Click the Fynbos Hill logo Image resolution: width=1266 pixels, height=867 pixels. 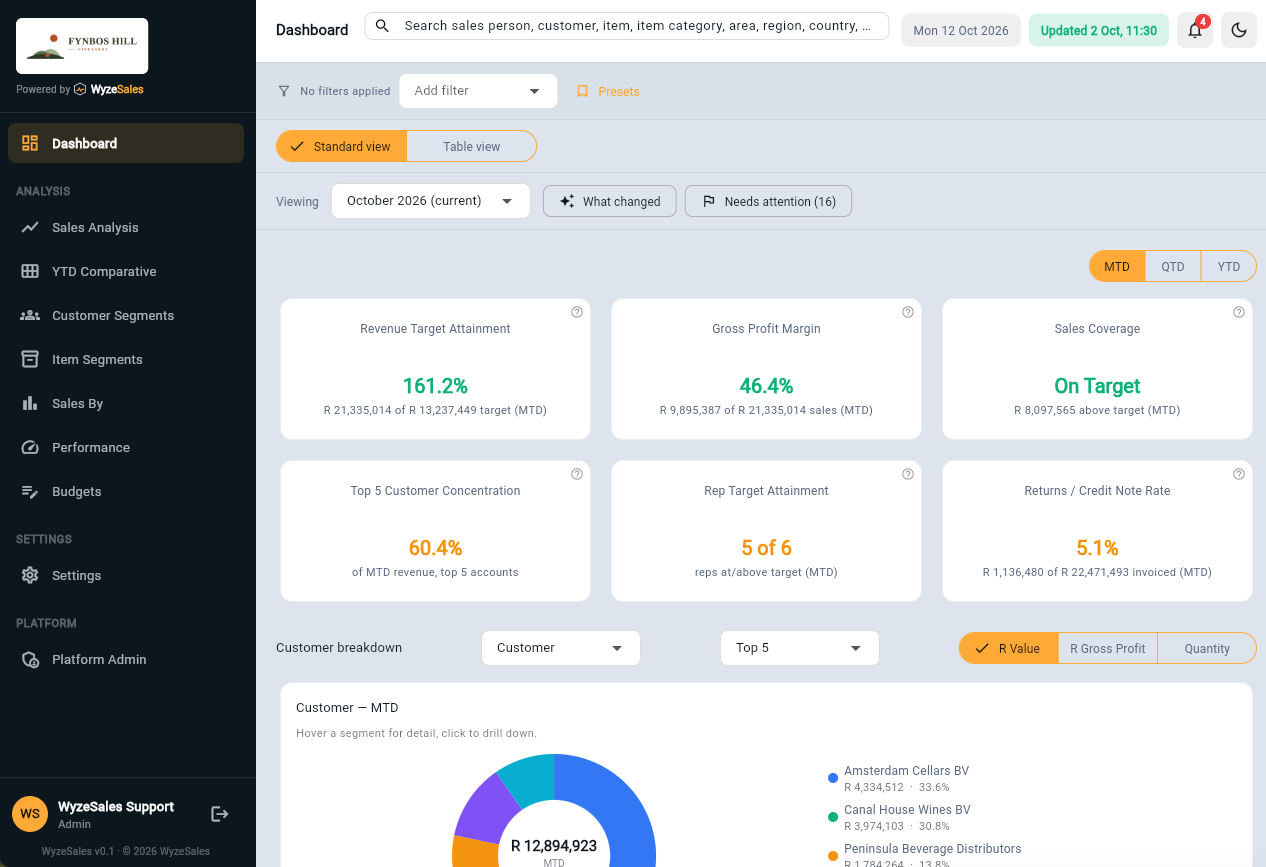[82, 46]
